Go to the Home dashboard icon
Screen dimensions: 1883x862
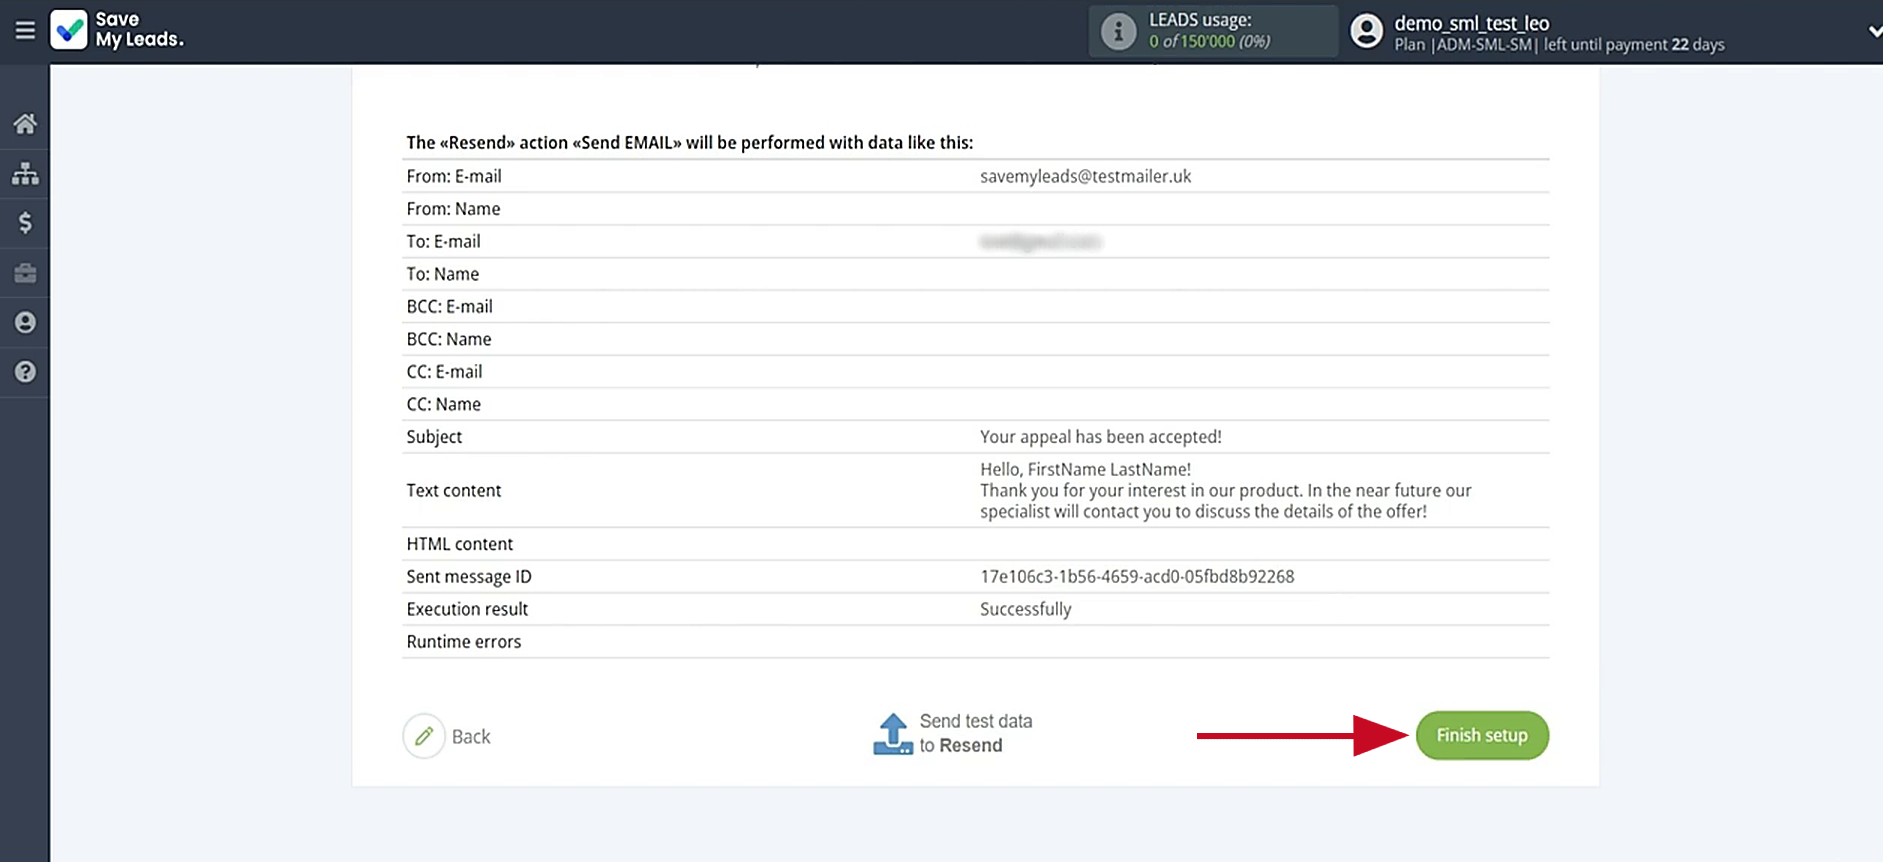pyautogui.click(x=25, y=124)
